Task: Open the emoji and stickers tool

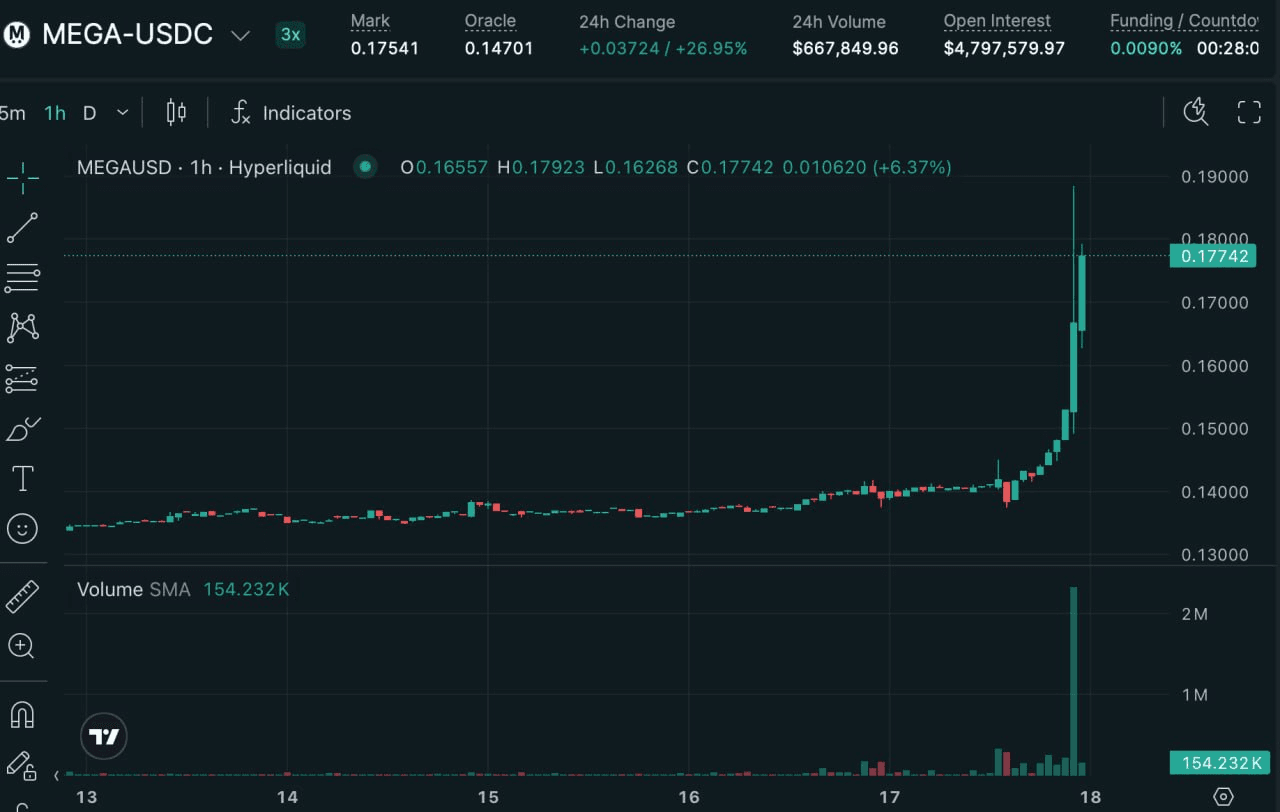Action: coord(22,528)
